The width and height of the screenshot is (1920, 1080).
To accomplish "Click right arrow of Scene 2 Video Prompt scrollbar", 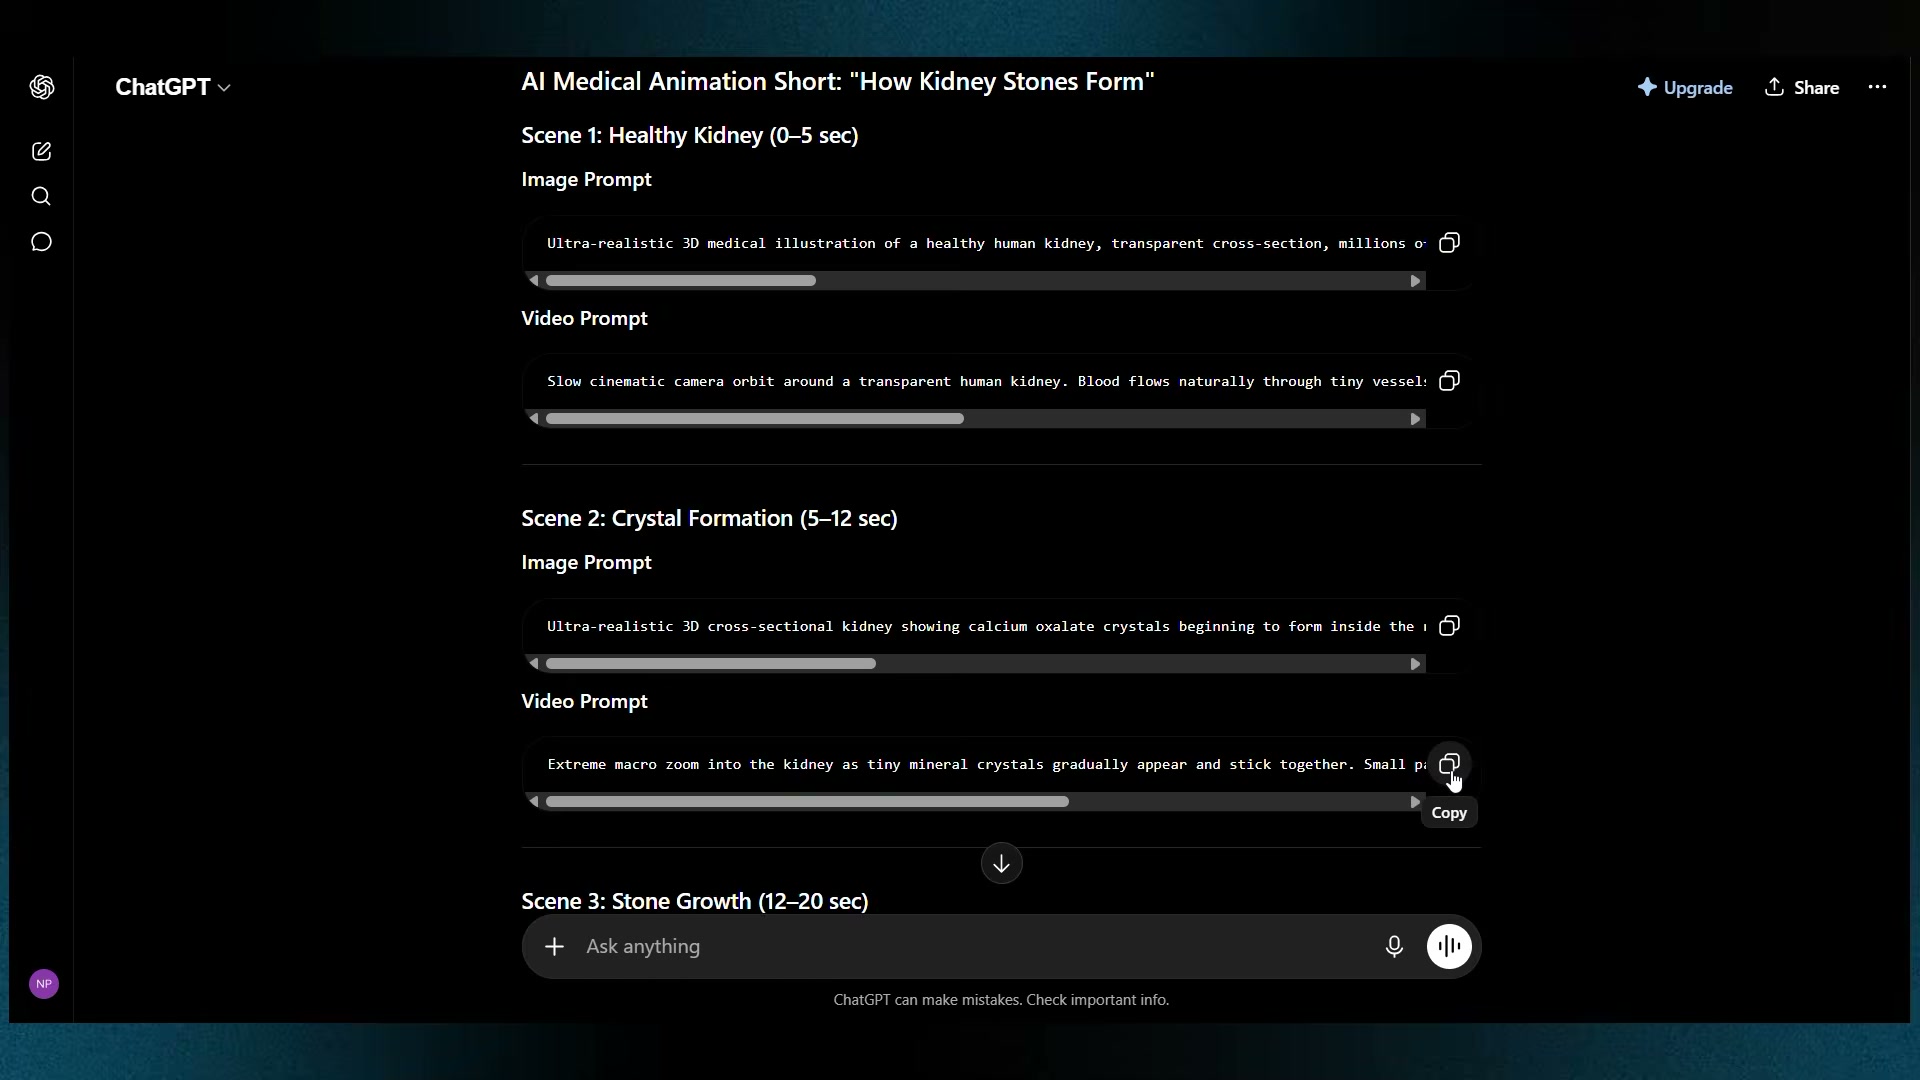I will [1415, 802].
